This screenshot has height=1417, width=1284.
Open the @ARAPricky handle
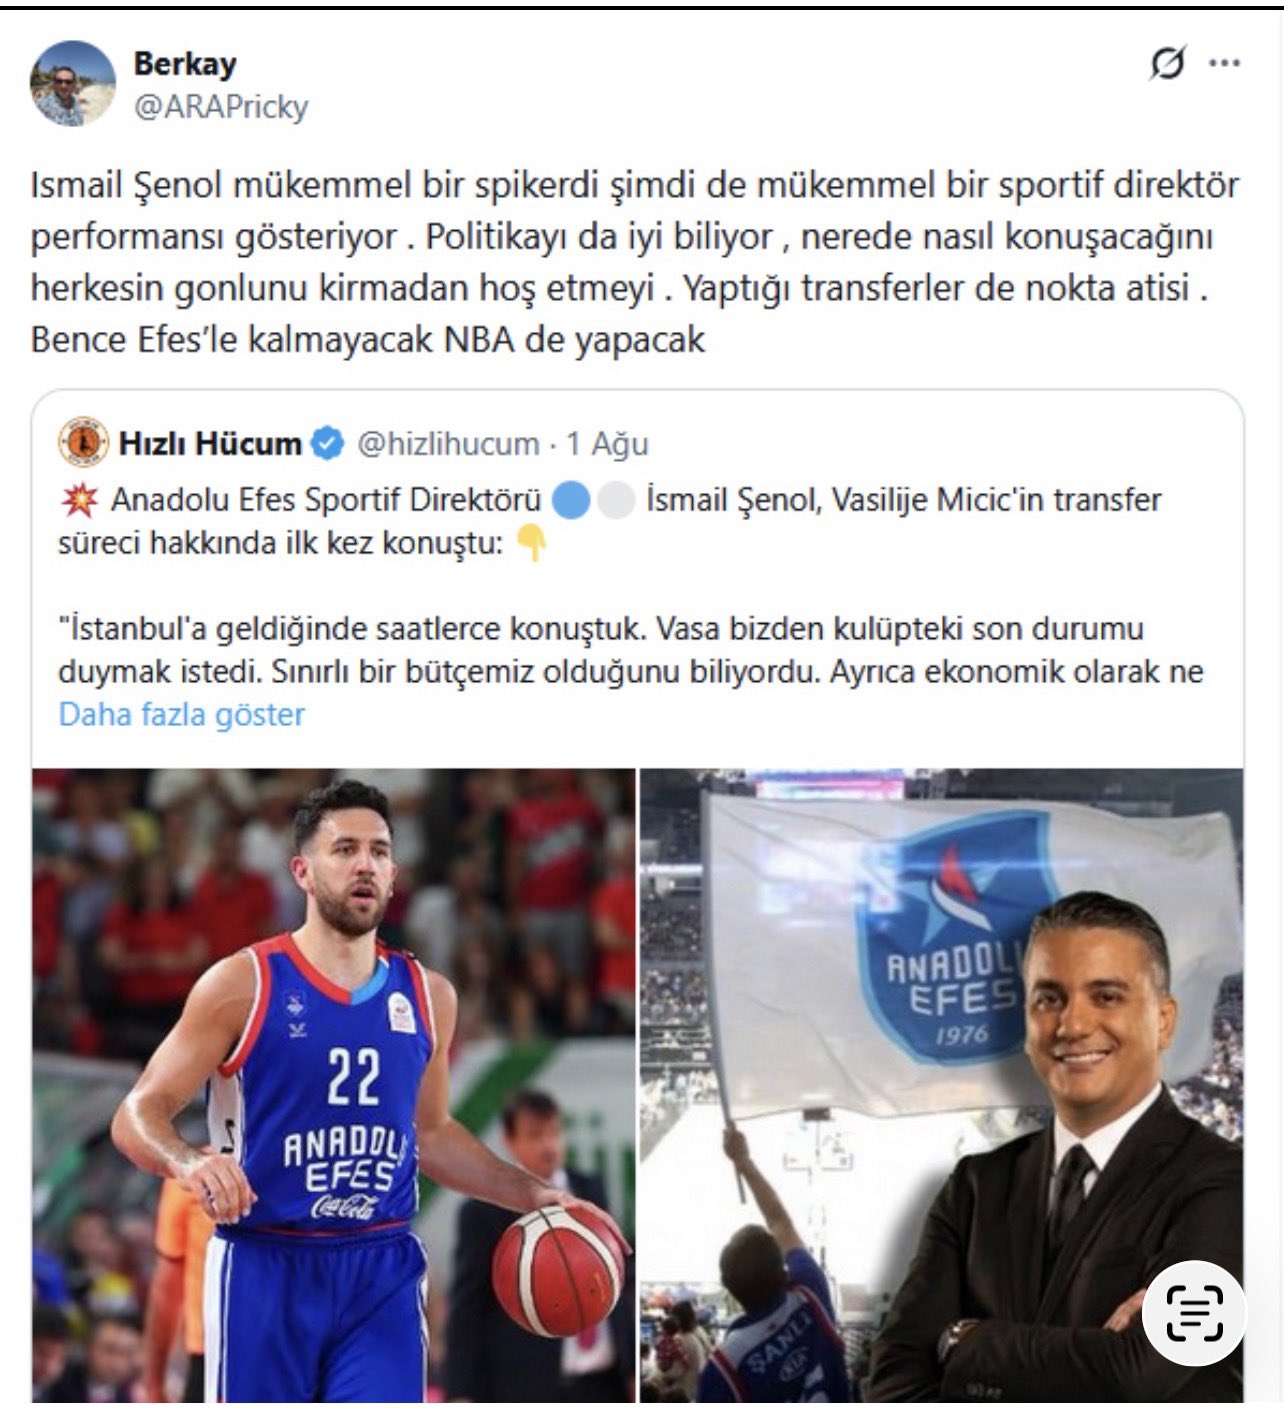click(221, 106)
